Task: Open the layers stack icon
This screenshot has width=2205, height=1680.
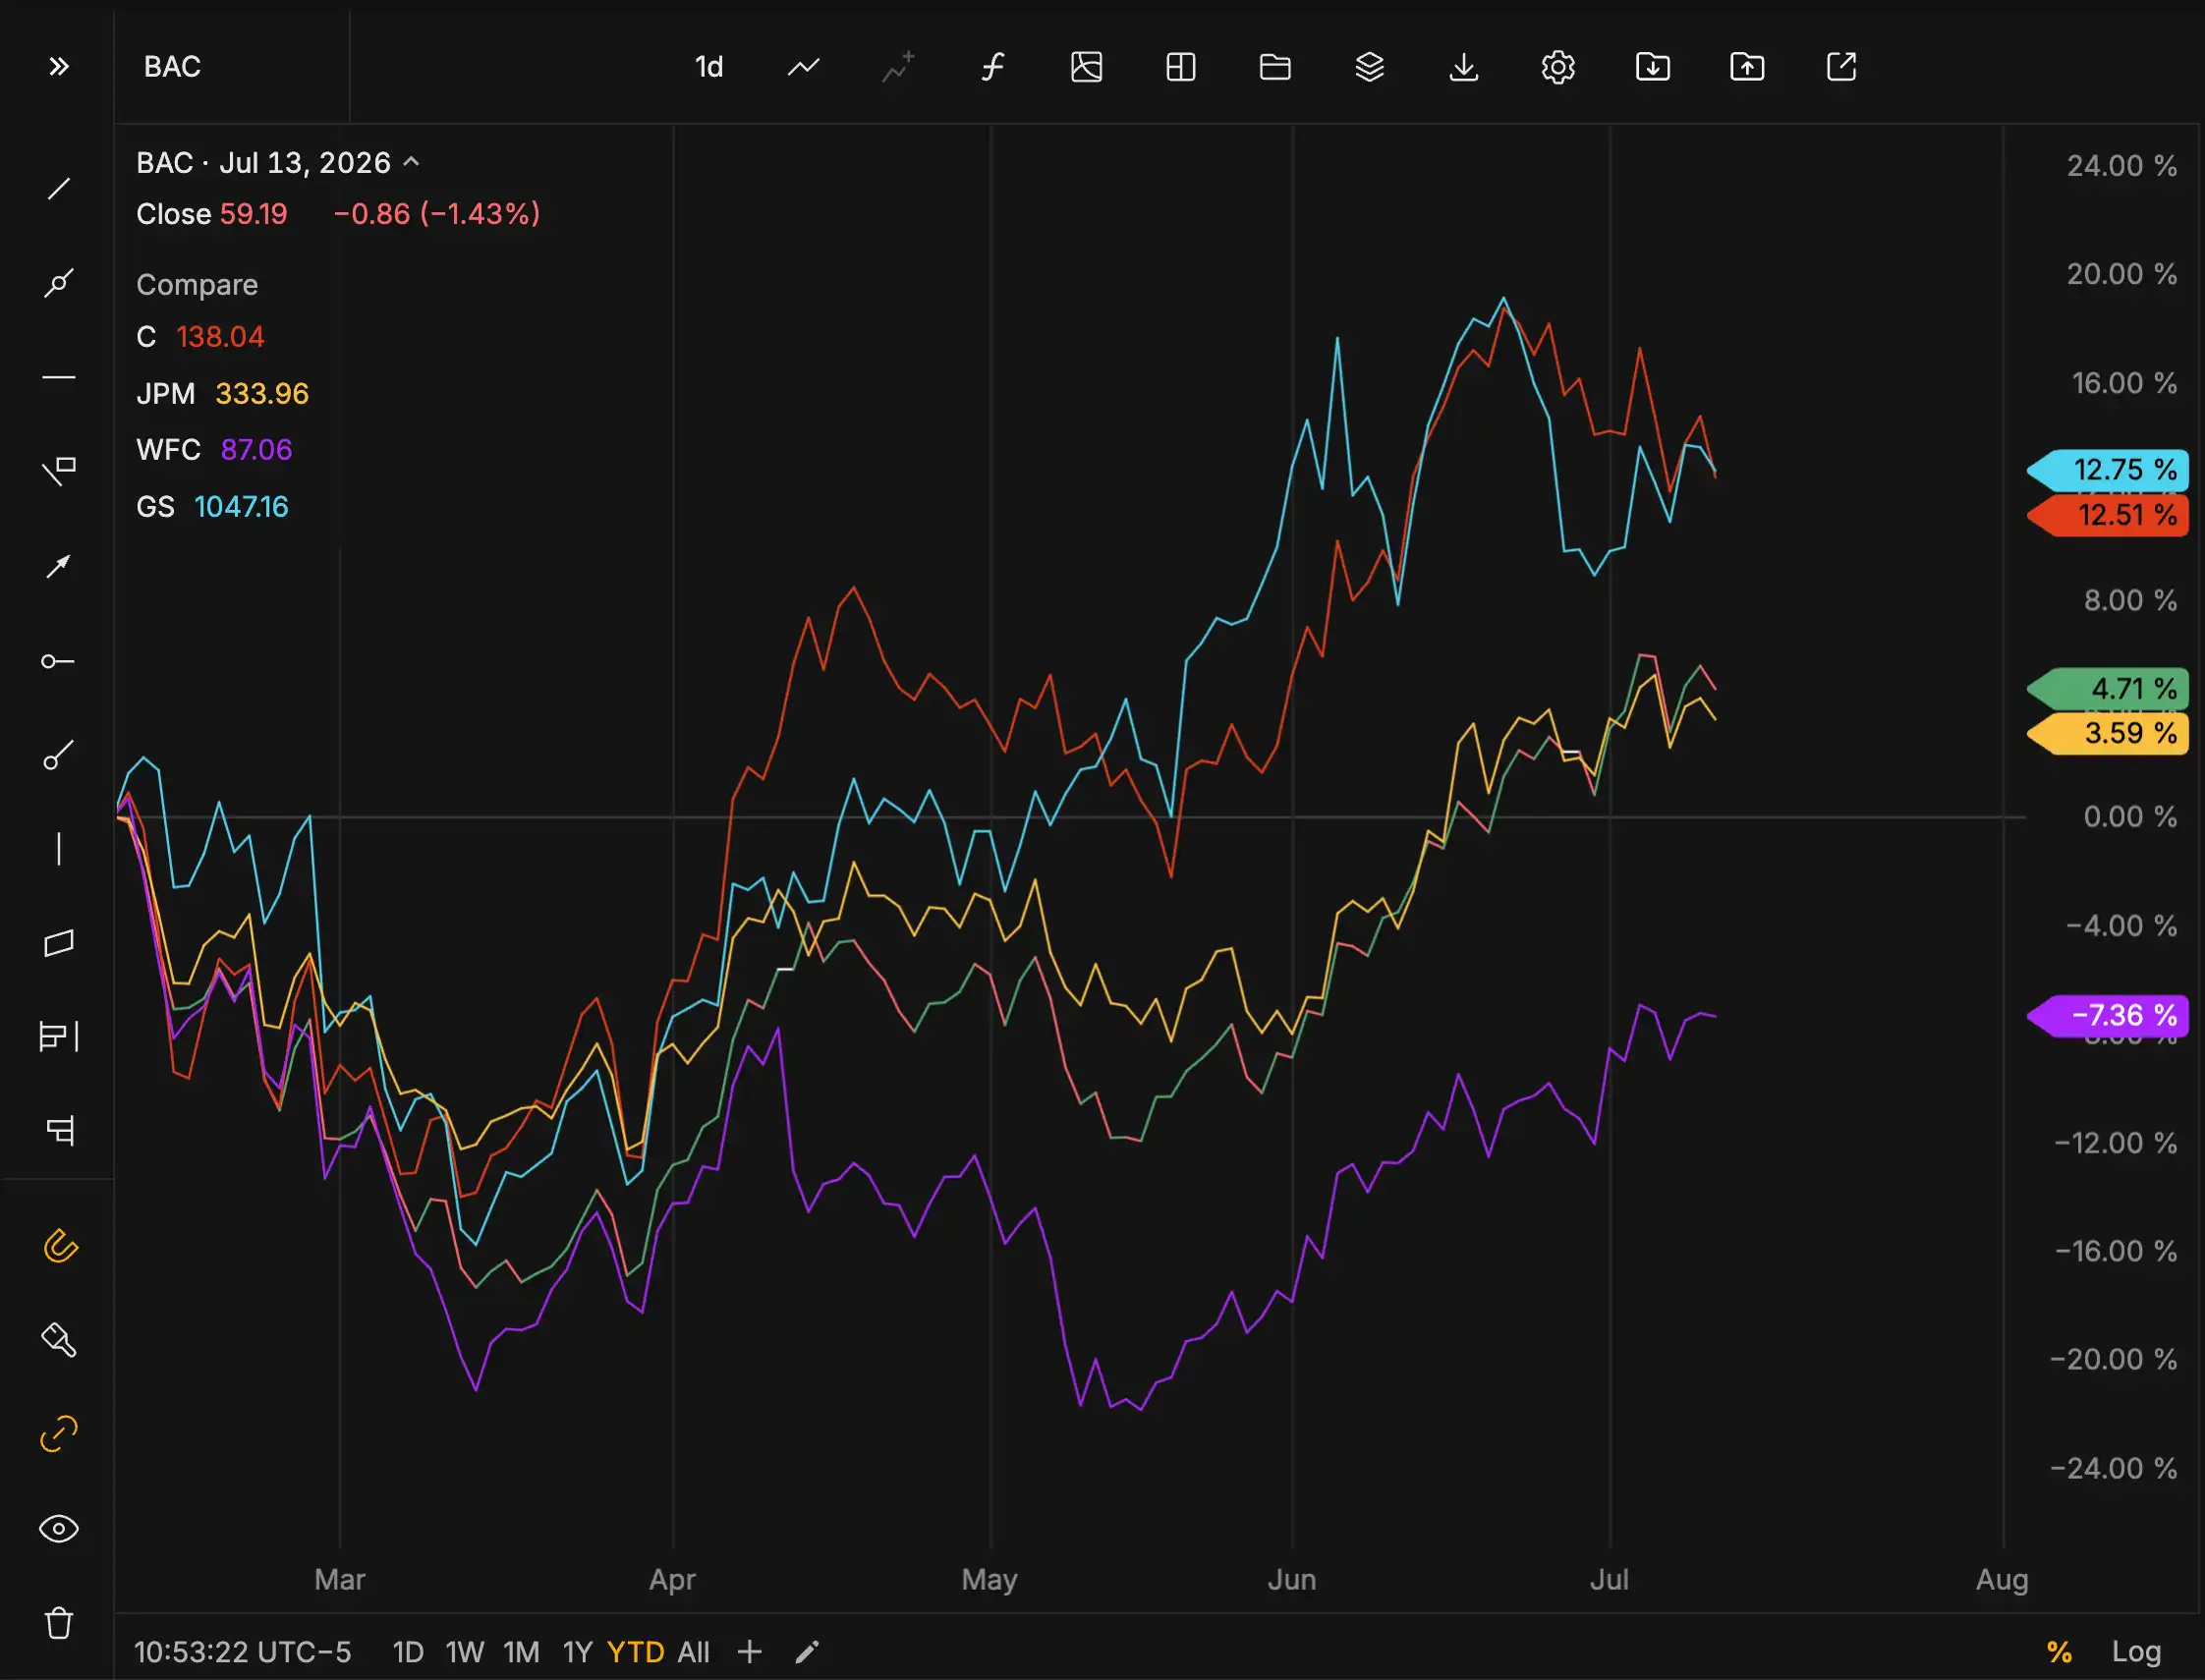Action: pyautogui.click(x=1370, y=67)
